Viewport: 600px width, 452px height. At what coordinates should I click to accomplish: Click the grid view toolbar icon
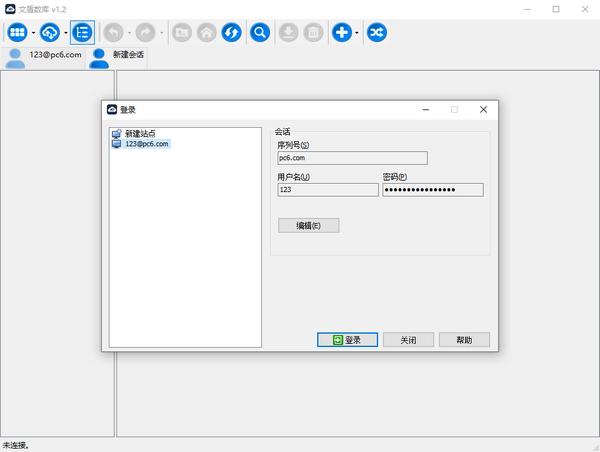click(x=17, y=33)
